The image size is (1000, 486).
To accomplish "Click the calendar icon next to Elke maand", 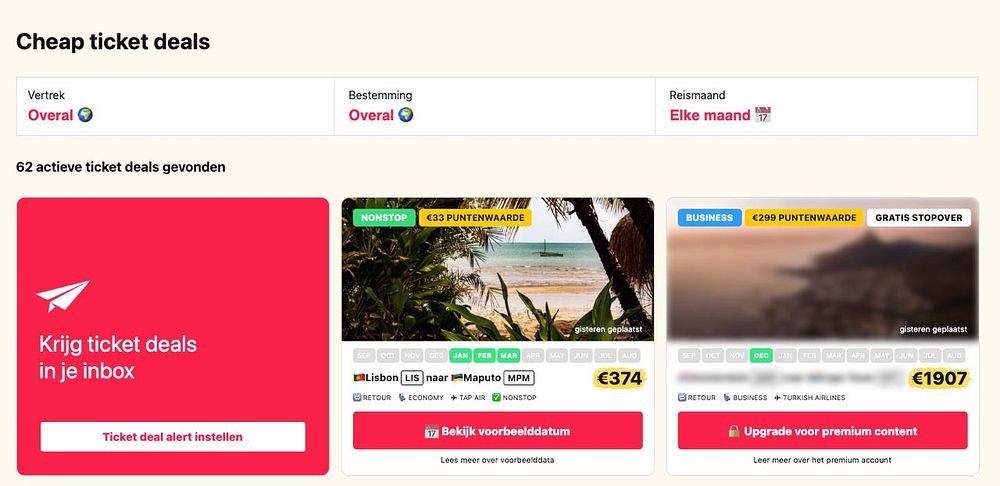I will click(x=763, y=115).
